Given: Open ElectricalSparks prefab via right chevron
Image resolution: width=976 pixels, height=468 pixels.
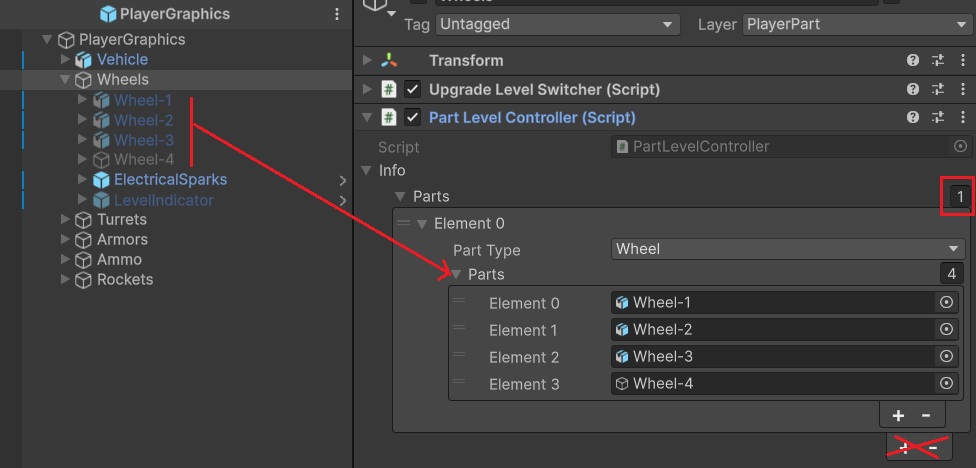Looking at the screenshot, I should point(342,181).
